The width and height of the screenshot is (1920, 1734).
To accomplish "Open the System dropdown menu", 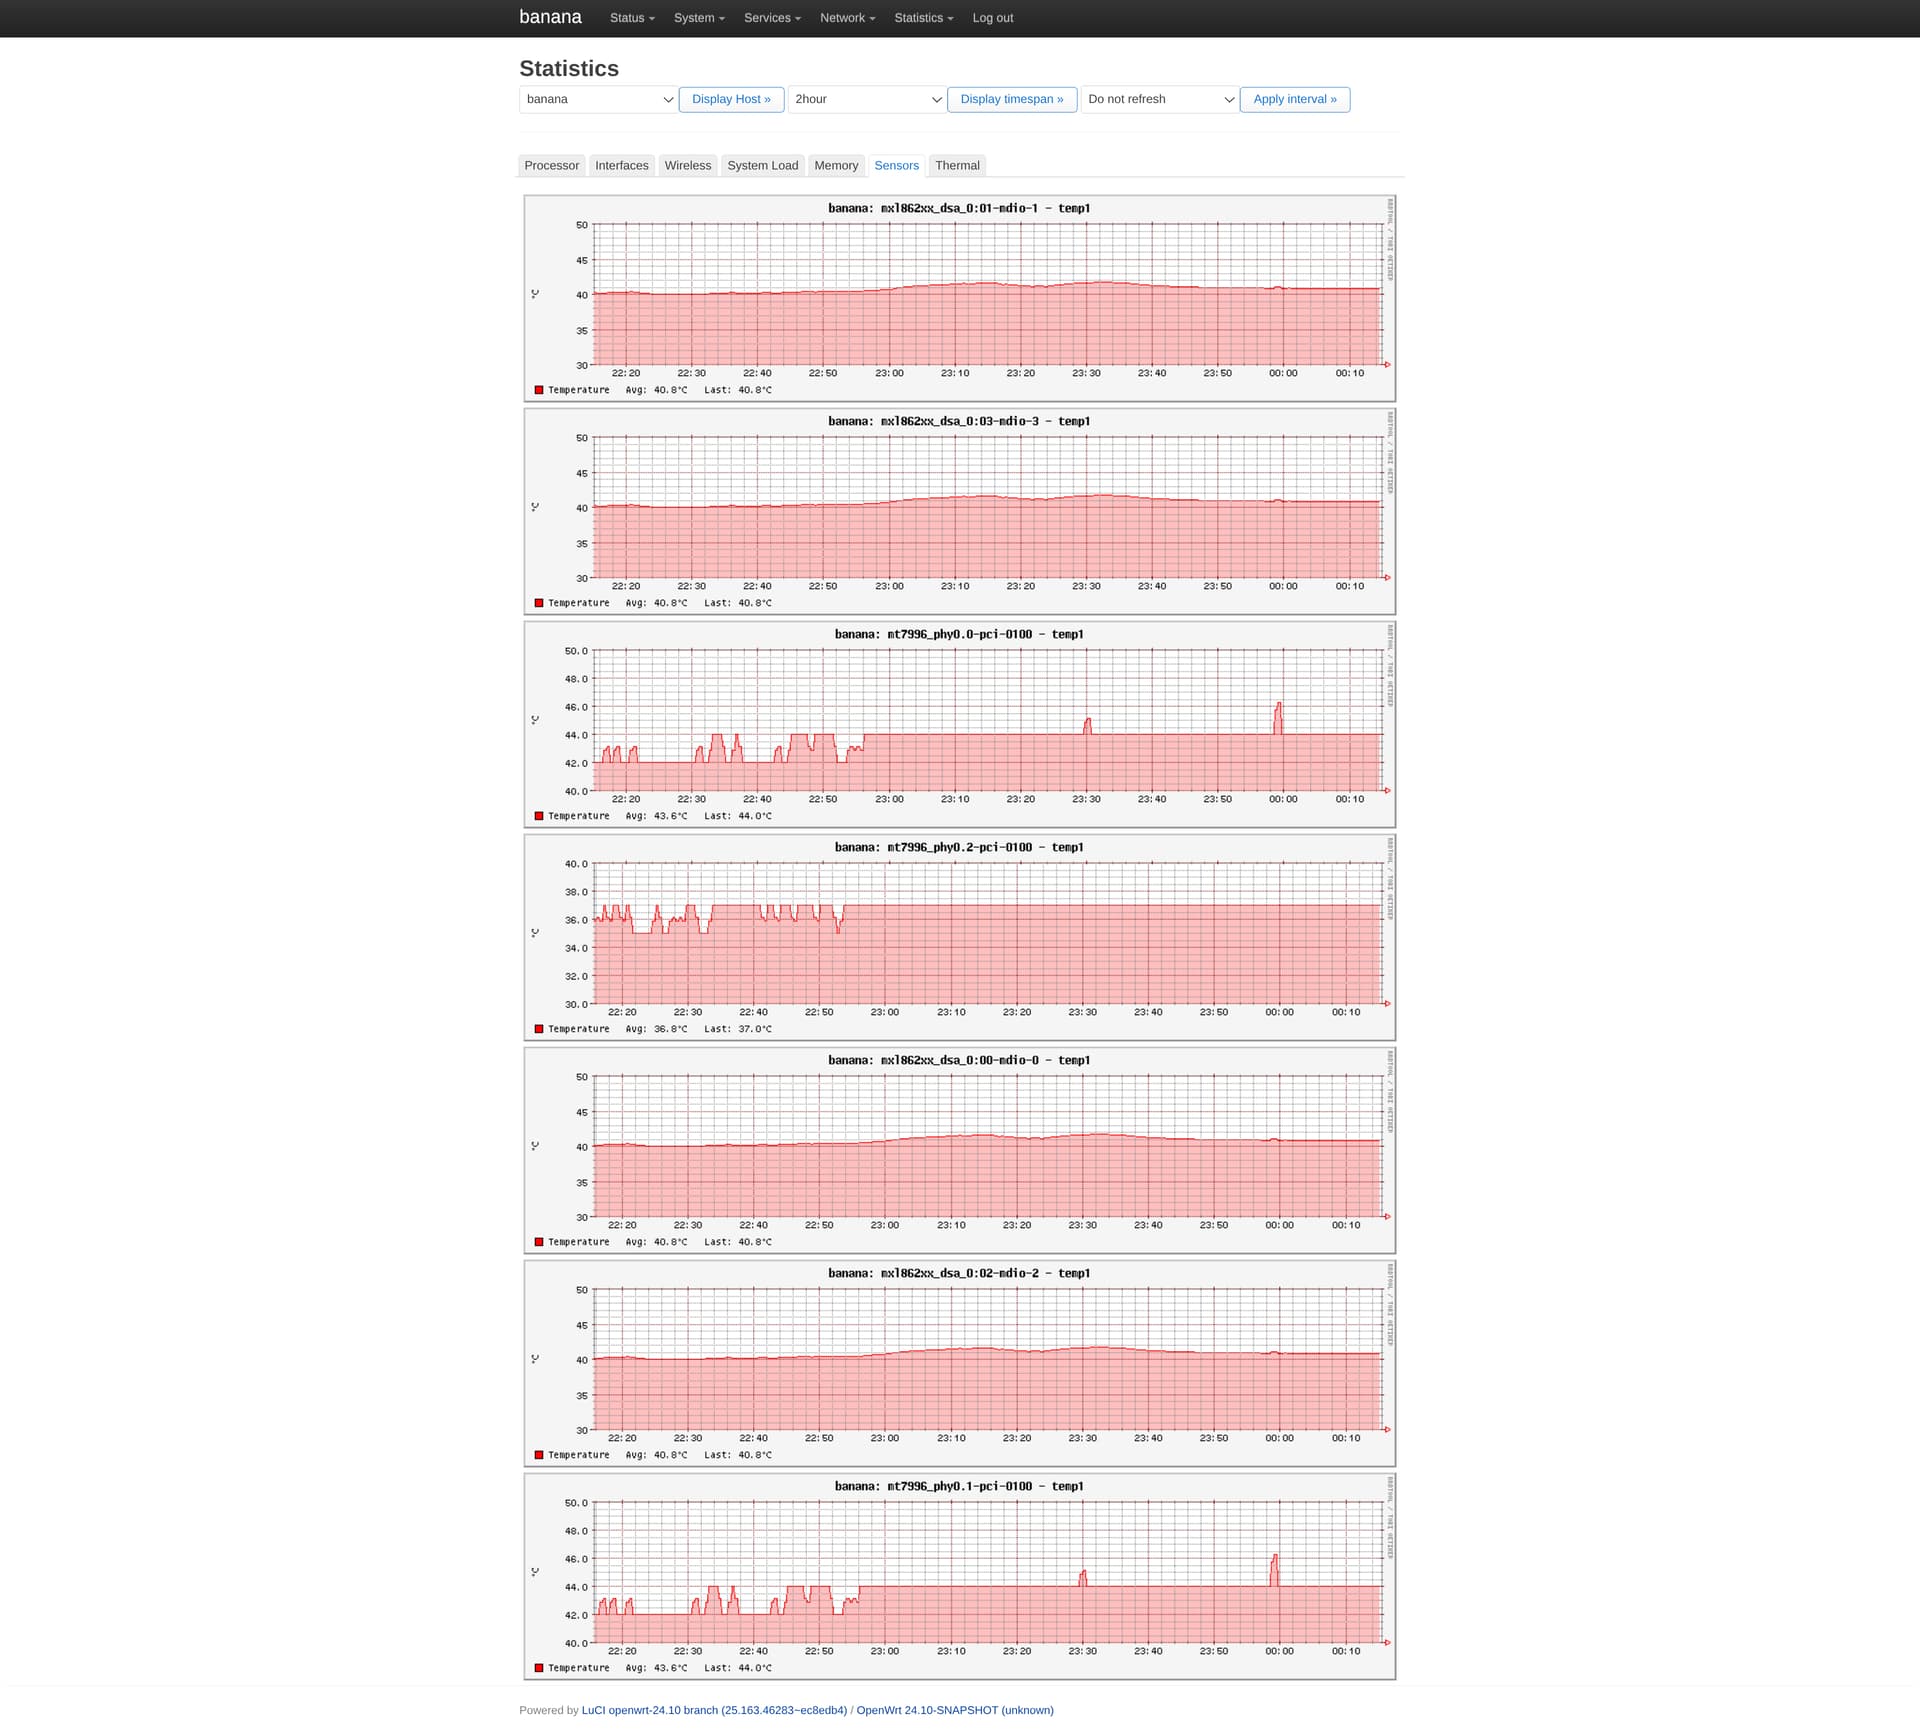I will tap(698, 18).
